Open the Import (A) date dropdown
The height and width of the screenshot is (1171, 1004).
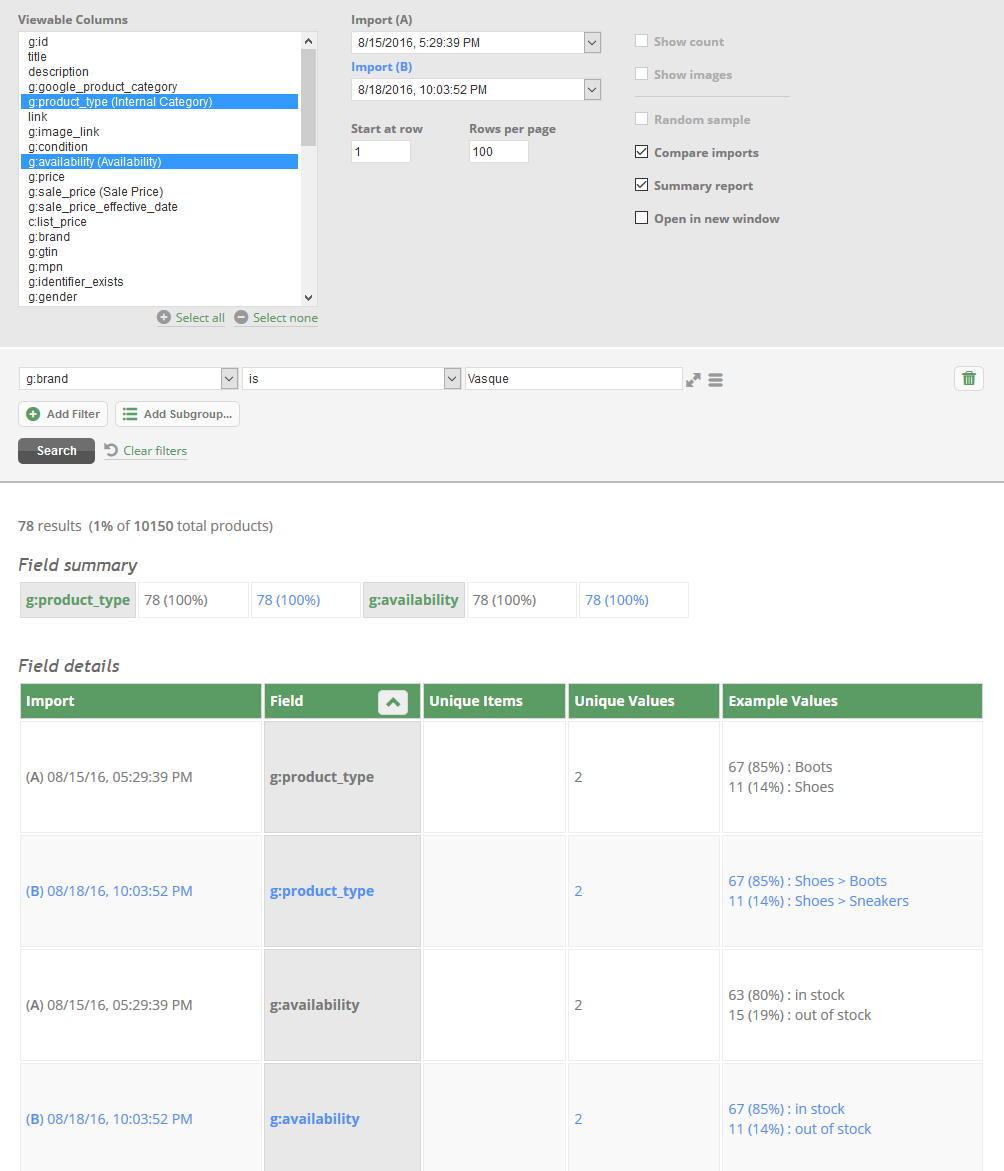point(592,43)
